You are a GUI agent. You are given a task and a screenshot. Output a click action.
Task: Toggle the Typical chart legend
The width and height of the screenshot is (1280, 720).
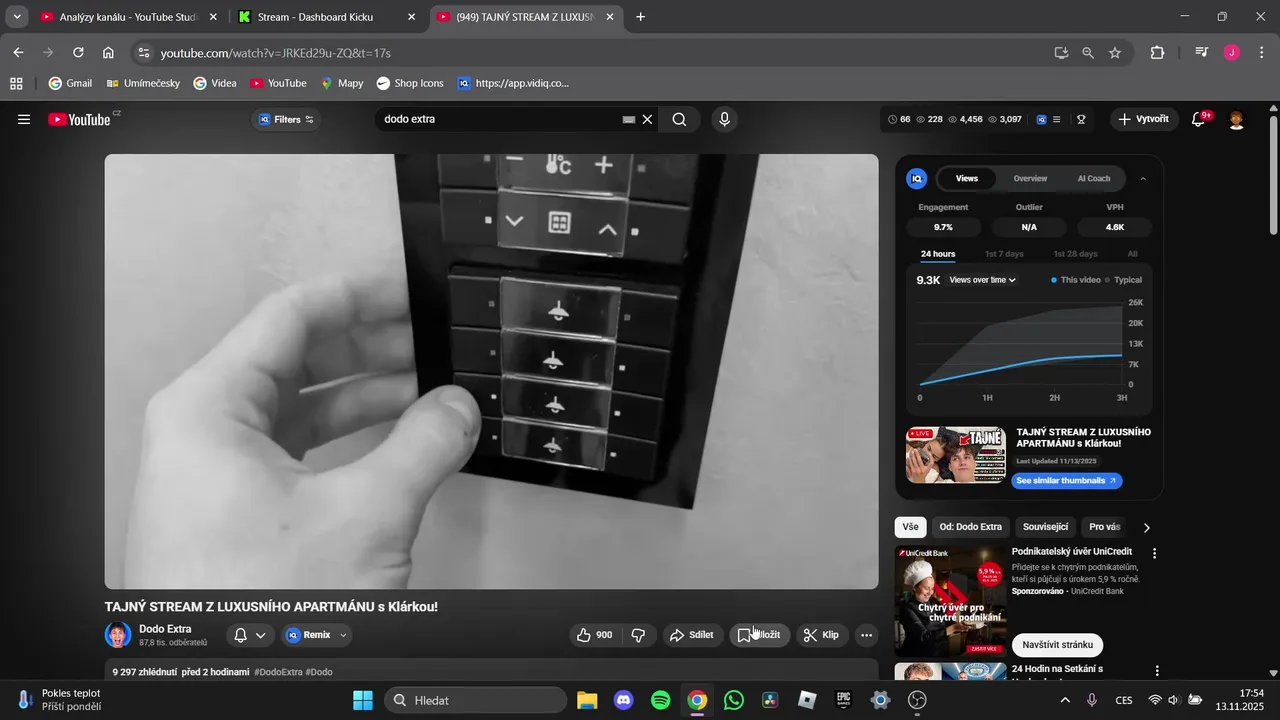click(x=1124, y=280)
